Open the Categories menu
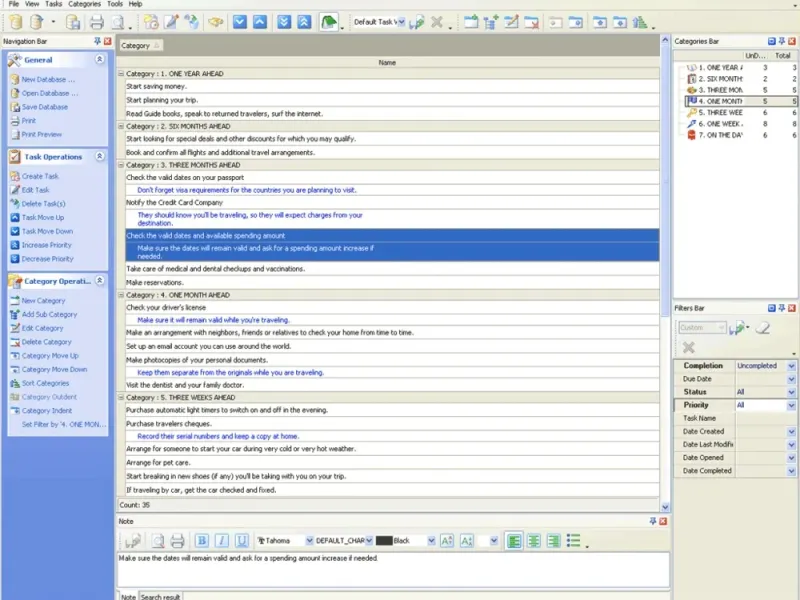The width and height of the screenshot is (800, 600). [x=84, y=4]
